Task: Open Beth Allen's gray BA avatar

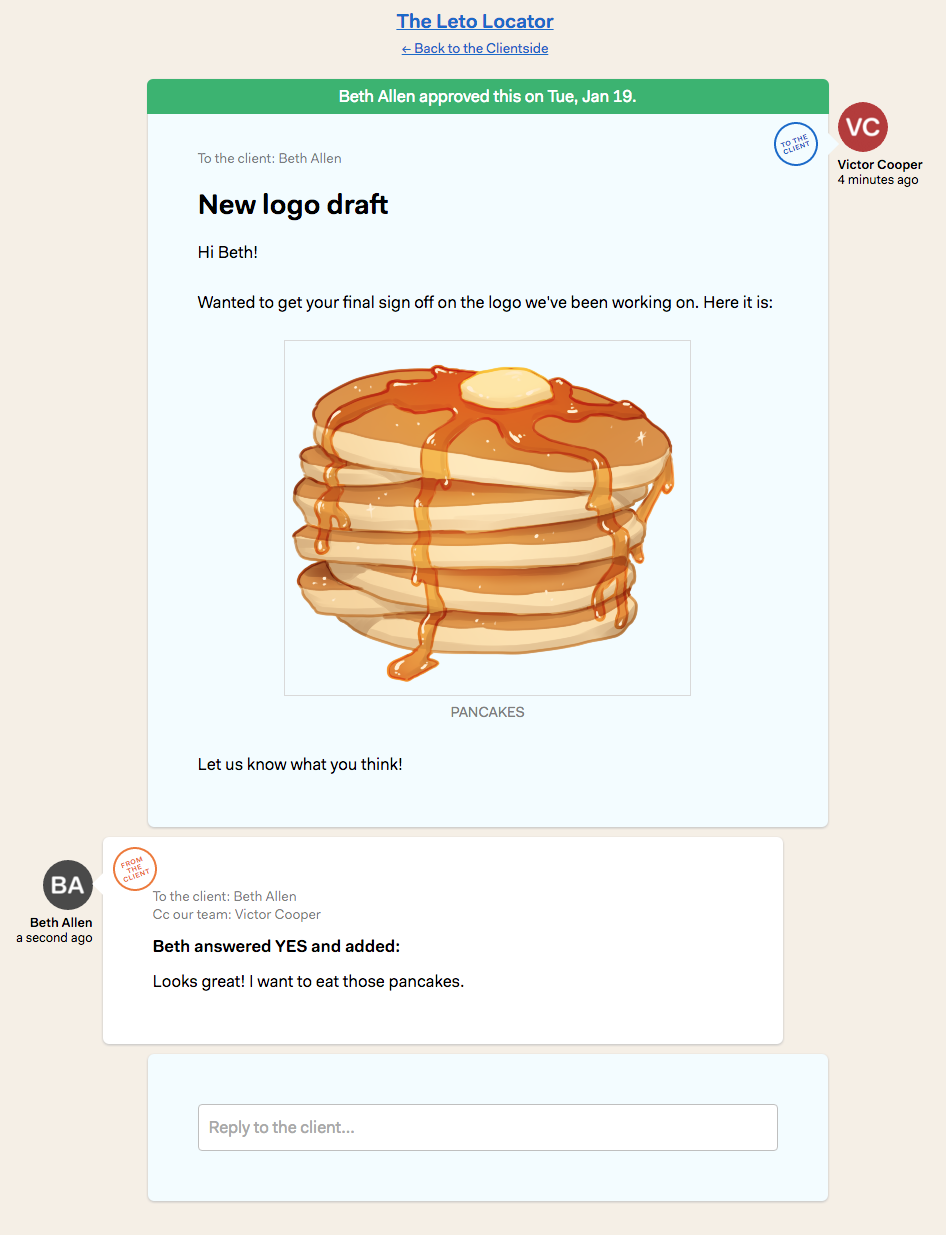Action: (68, 885)
